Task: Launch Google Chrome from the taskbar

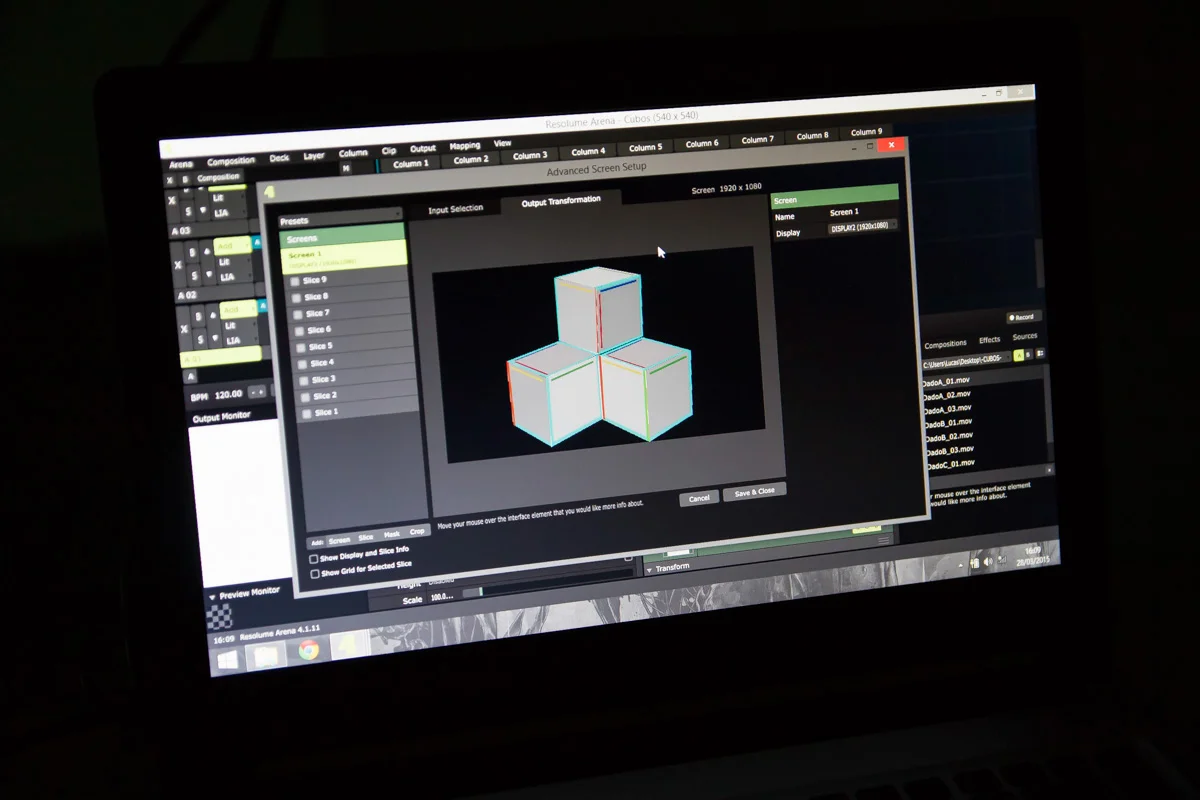Action: click(308, 650)
